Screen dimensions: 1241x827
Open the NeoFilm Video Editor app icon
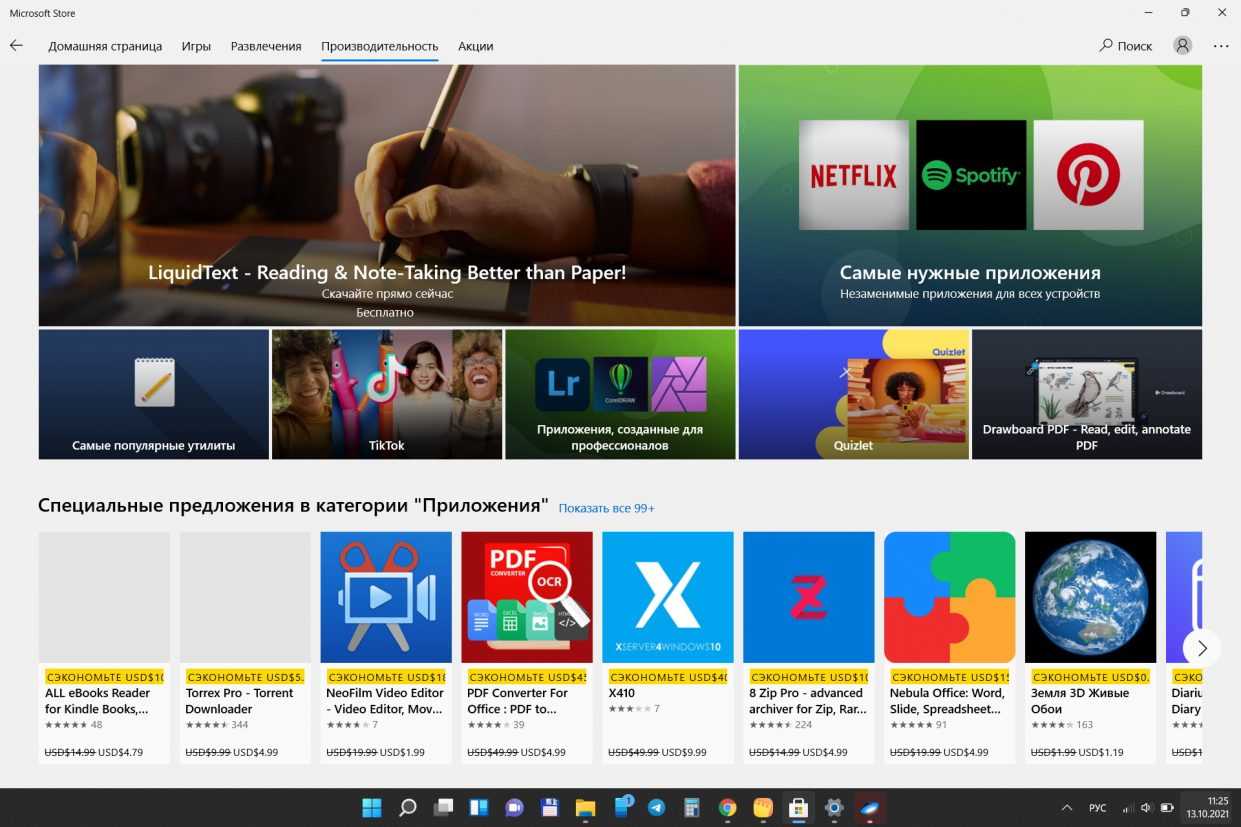tap(386, 597)
